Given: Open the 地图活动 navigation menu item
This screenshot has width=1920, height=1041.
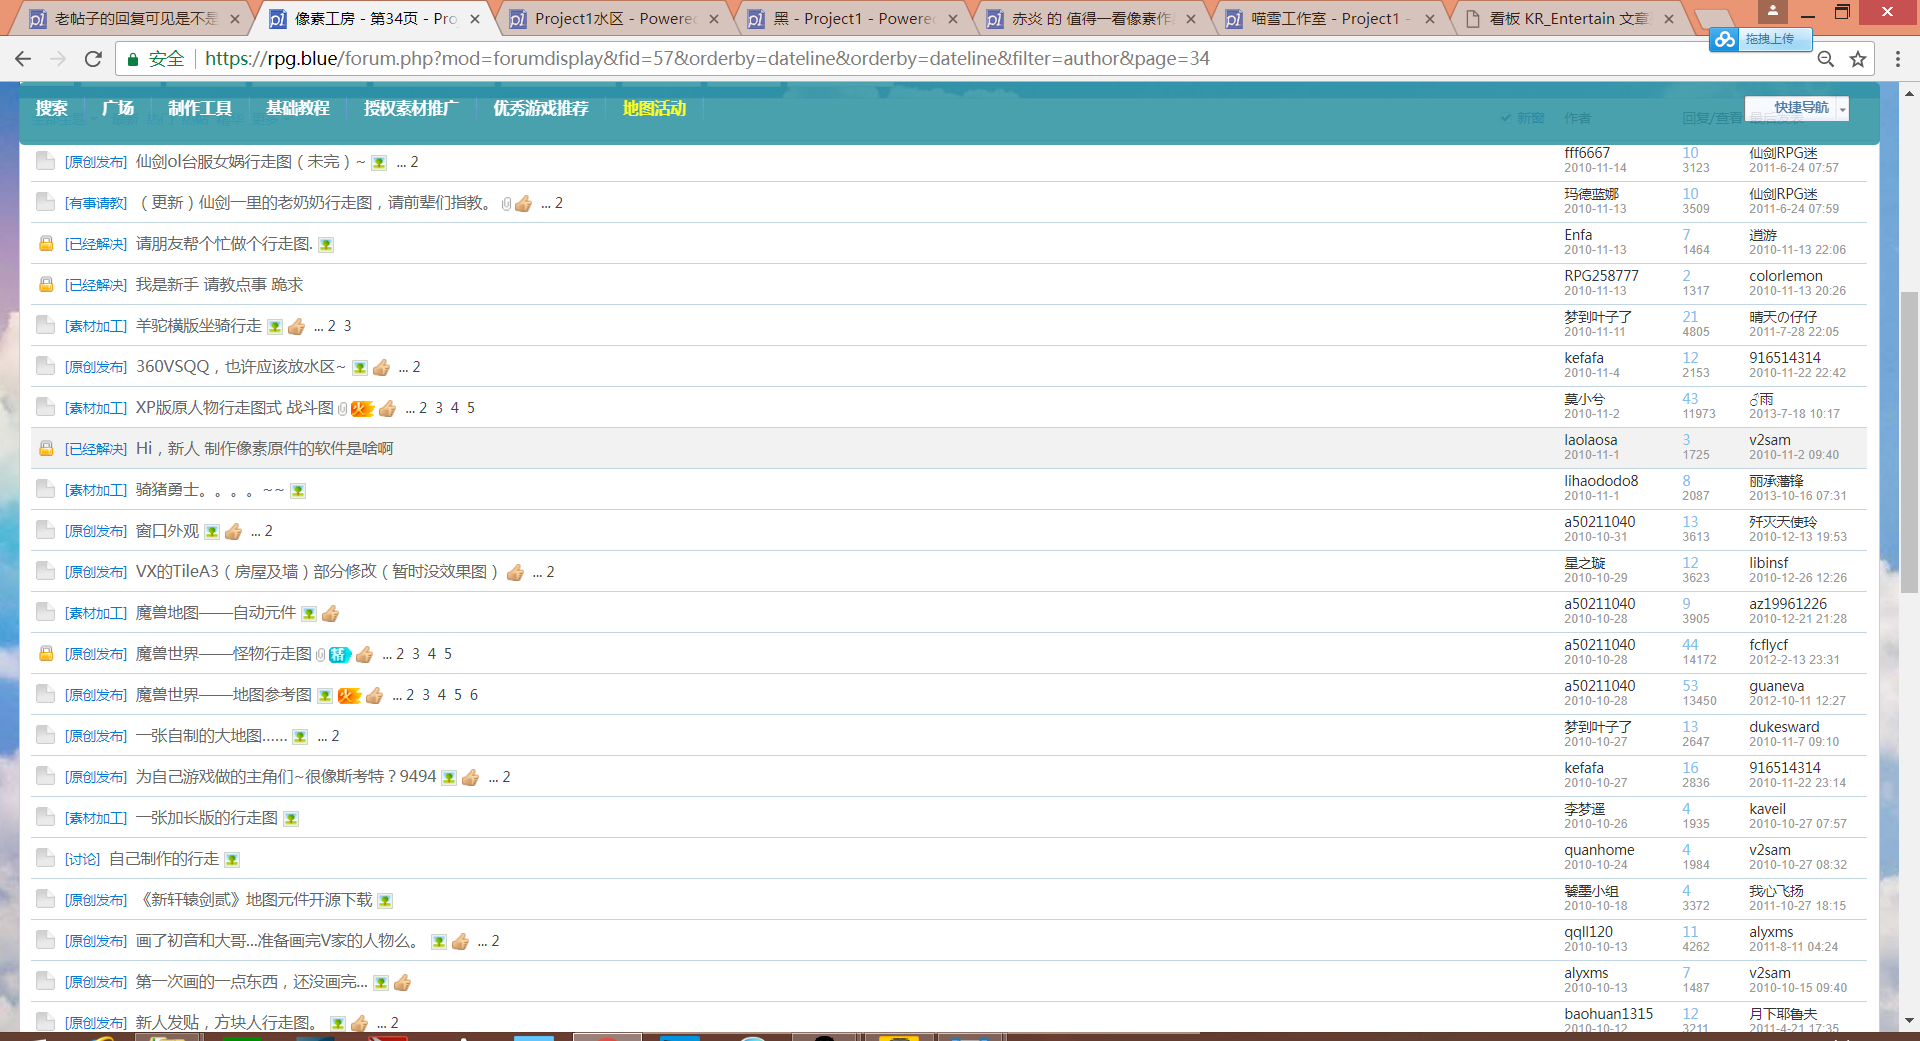Looking at the screenshot, I should (654, 108).
